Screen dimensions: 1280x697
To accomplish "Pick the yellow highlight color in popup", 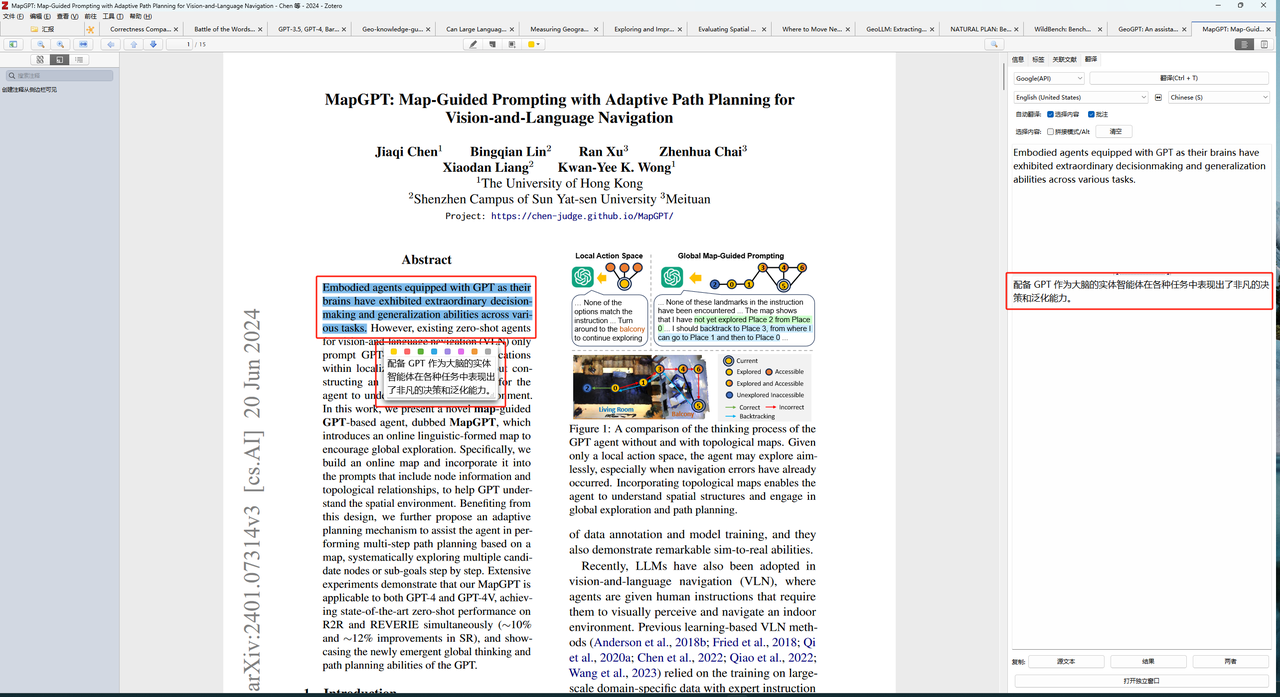I will coord(394,351).
